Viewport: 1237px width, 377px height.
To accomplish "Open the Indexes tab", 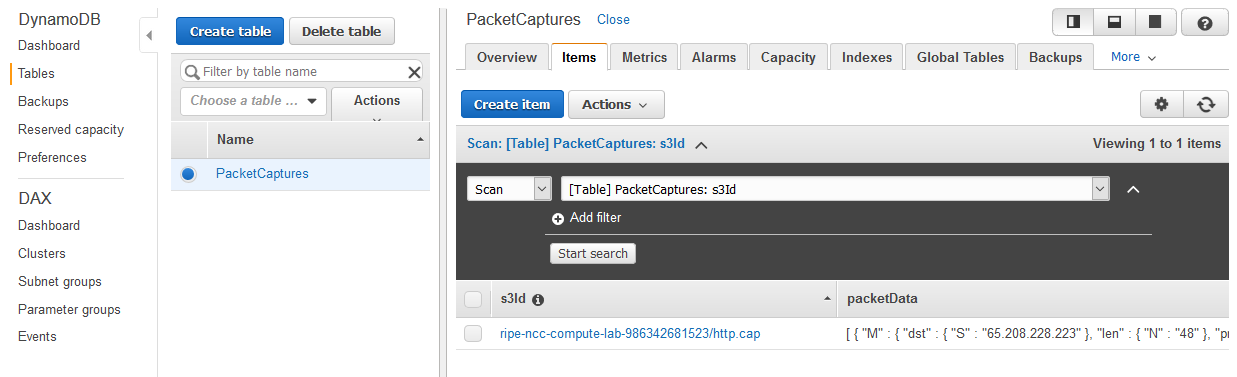I will point(867,57).
